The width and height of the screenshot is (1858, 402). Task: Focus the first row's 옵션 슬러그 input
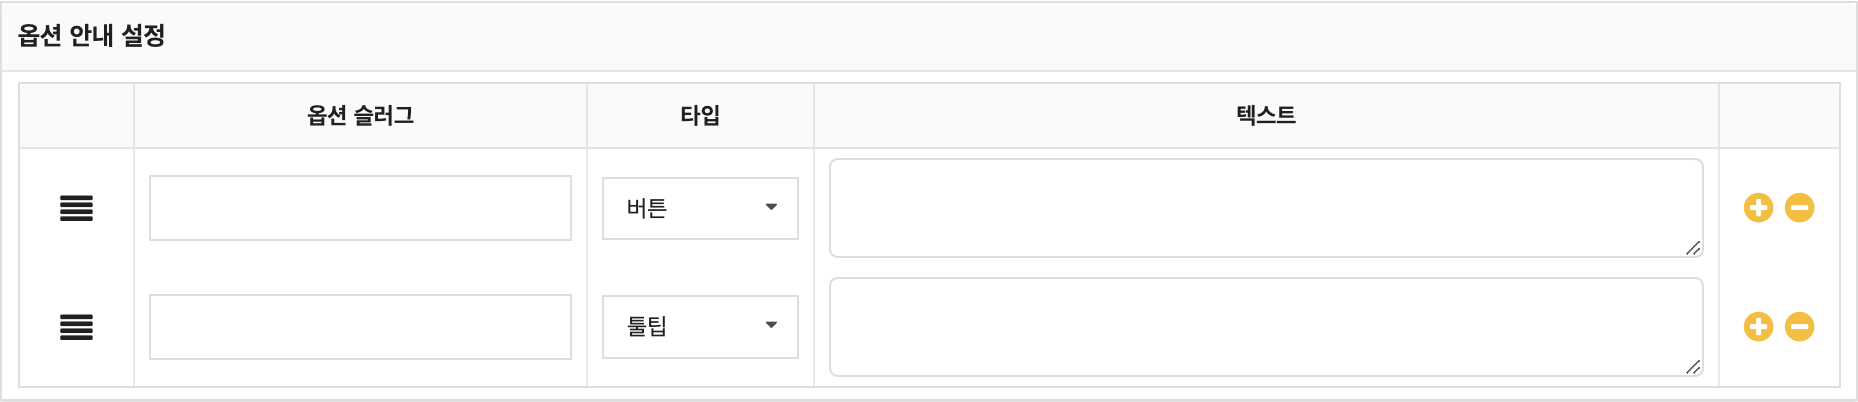pos(360,208)
